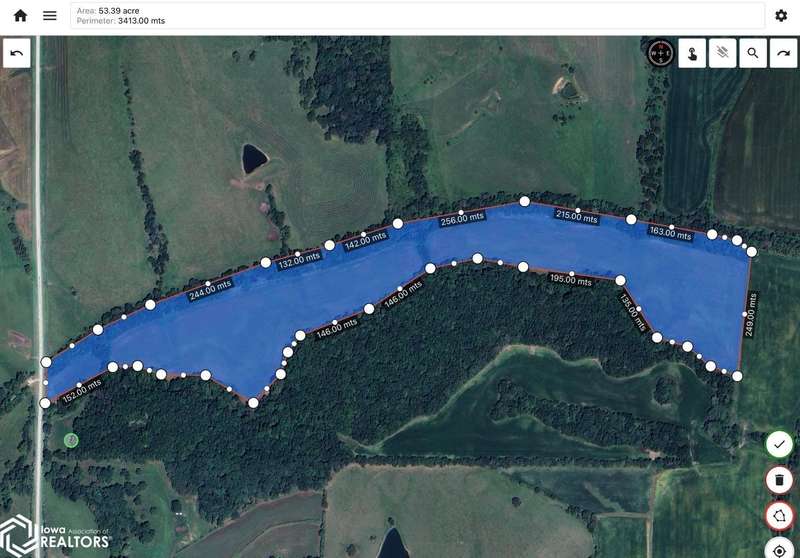
Task: Open the settings gear
Action: coord(781,16)
